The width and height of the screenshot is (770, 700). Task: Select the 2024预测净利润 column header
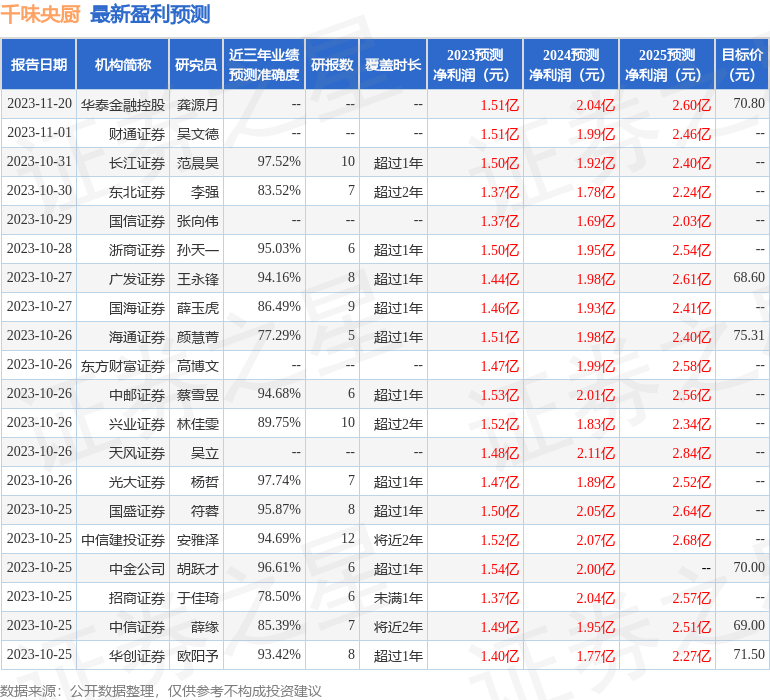tap(571, 64)
